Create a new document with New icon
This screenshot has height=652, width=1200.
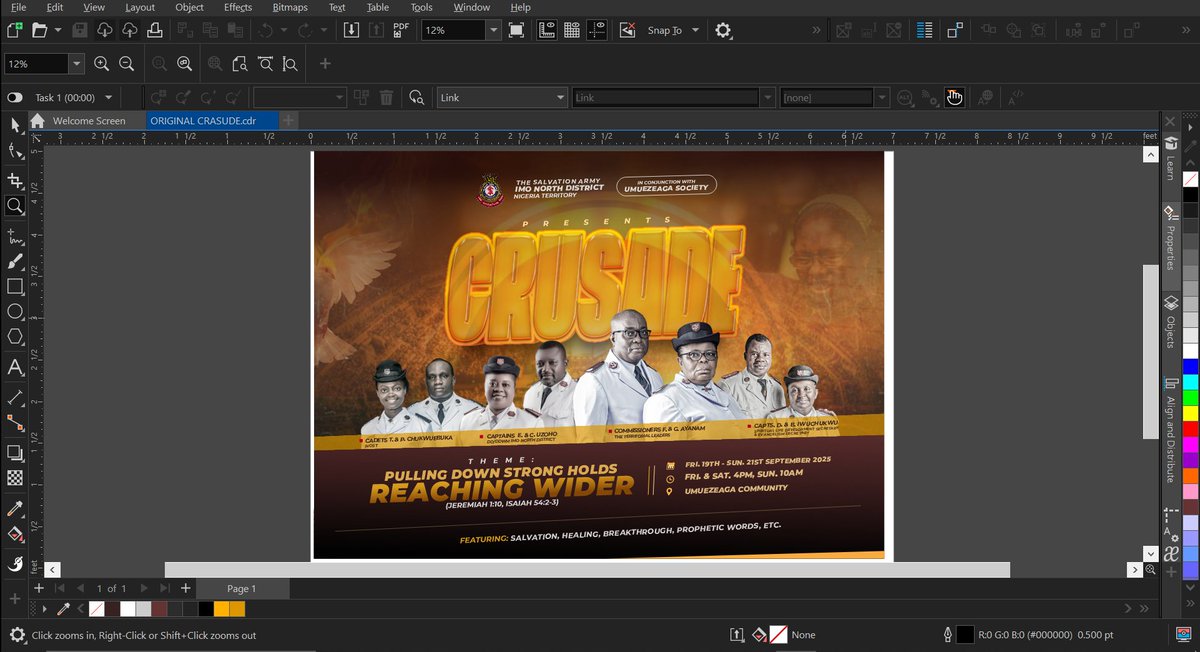[x=14, y=30]
